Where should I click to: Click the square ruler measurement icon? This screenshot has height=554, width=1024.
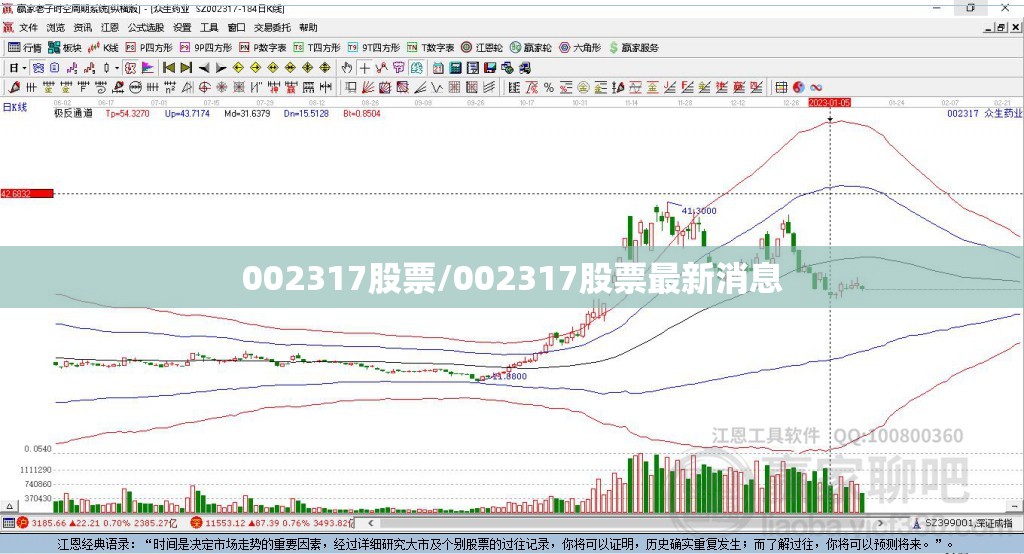(350, 87)
